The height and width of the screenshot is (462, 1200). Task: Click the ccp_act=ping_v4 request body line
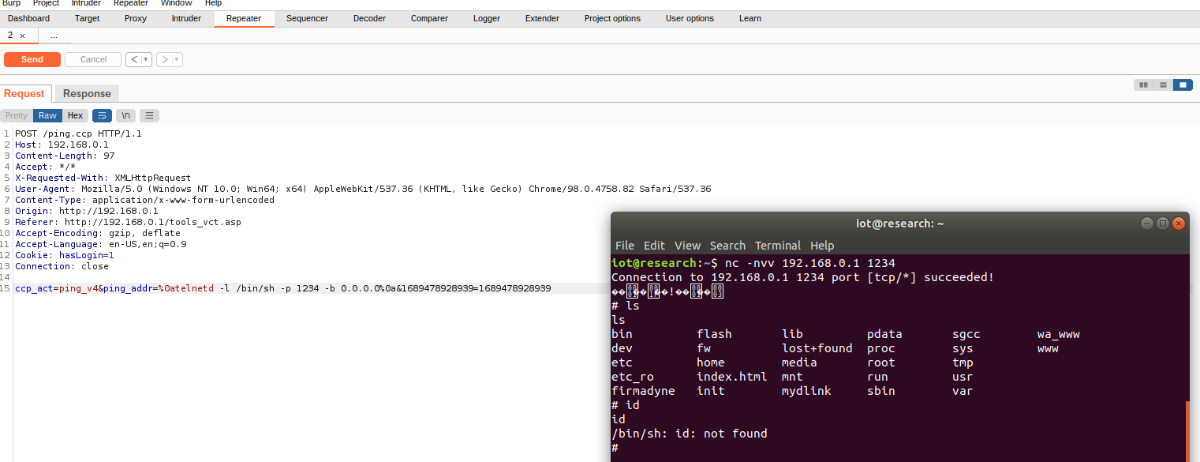click(283, 288)
